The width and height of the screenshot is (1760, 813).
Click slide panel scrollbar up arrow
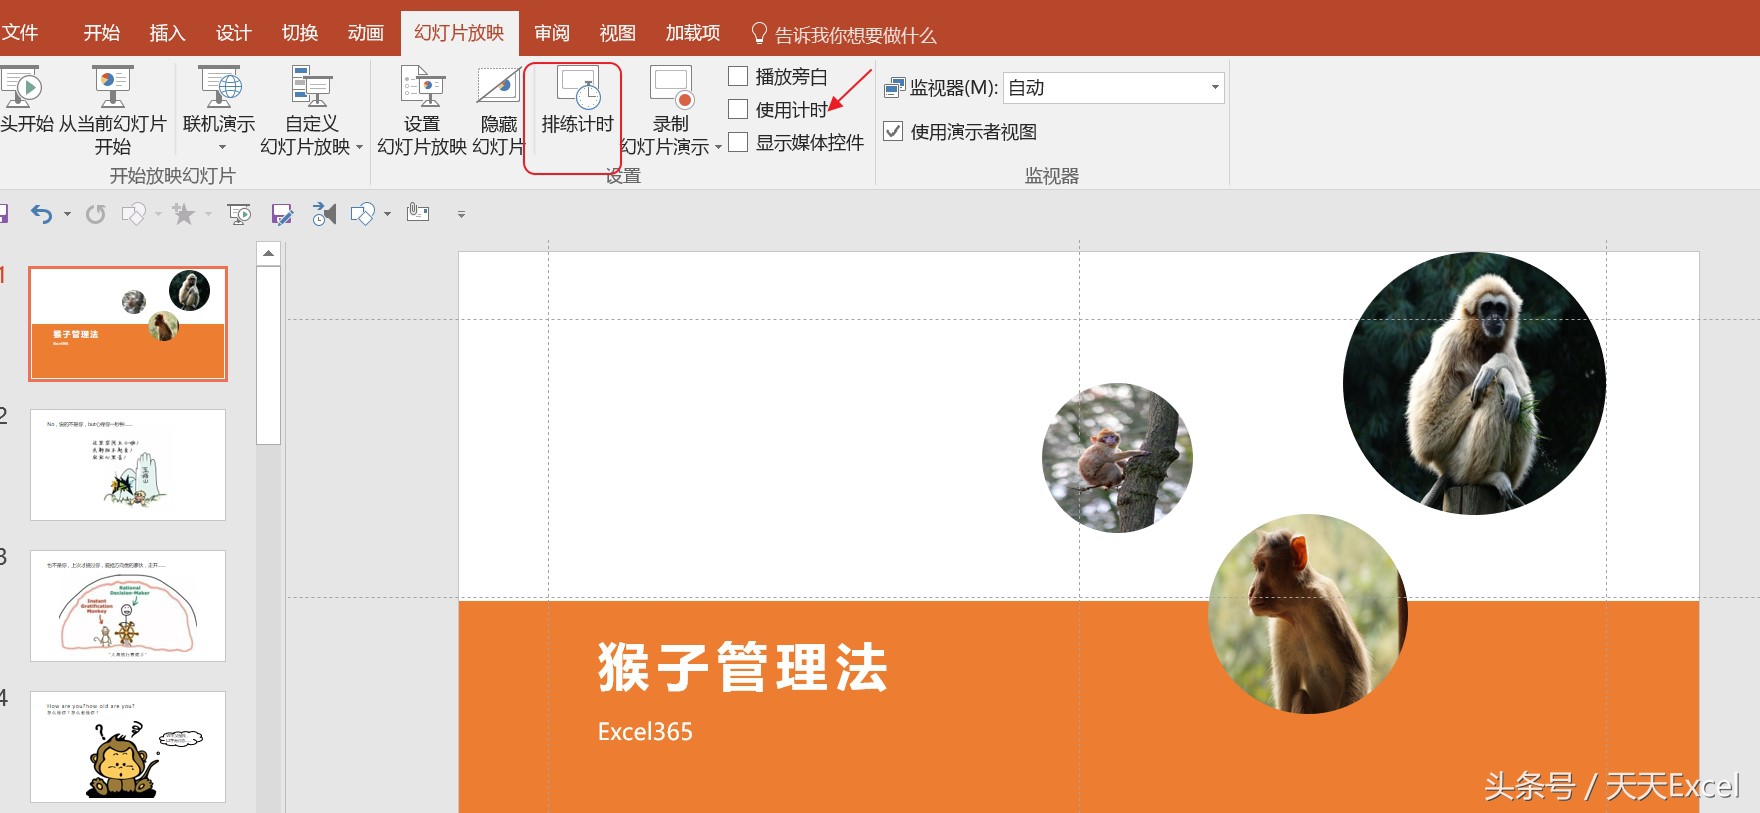tap(268, 254)
